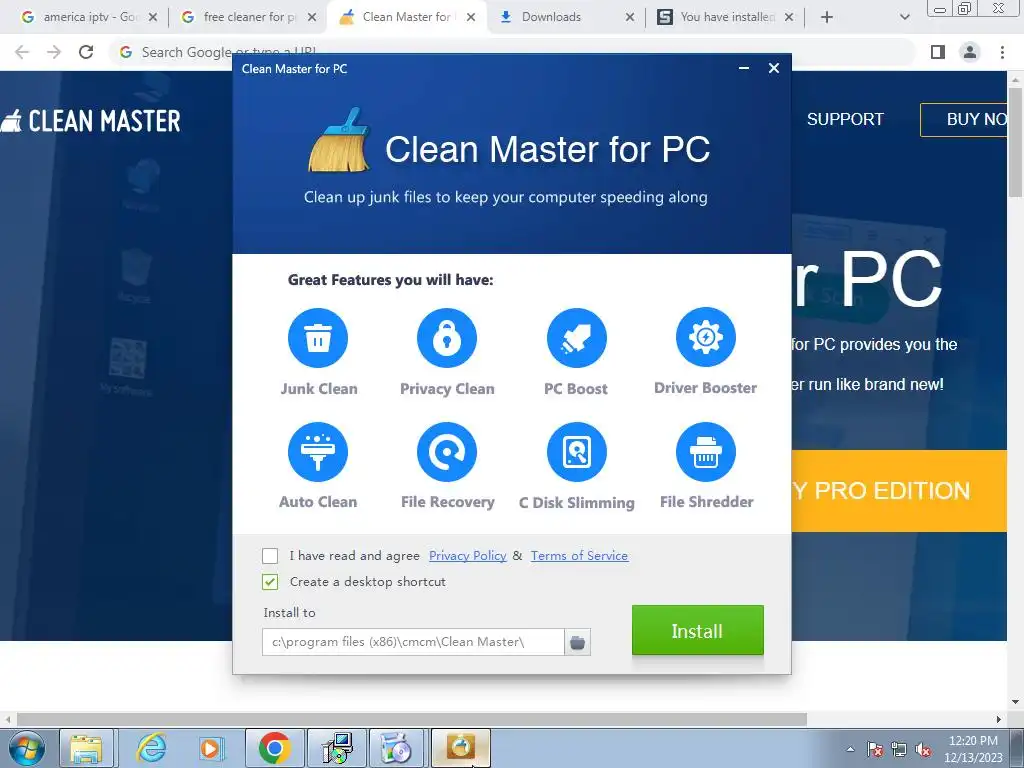Click the Junk Clean trash icon
Viewport: 1024px width, 768px height.
(318, 338)
